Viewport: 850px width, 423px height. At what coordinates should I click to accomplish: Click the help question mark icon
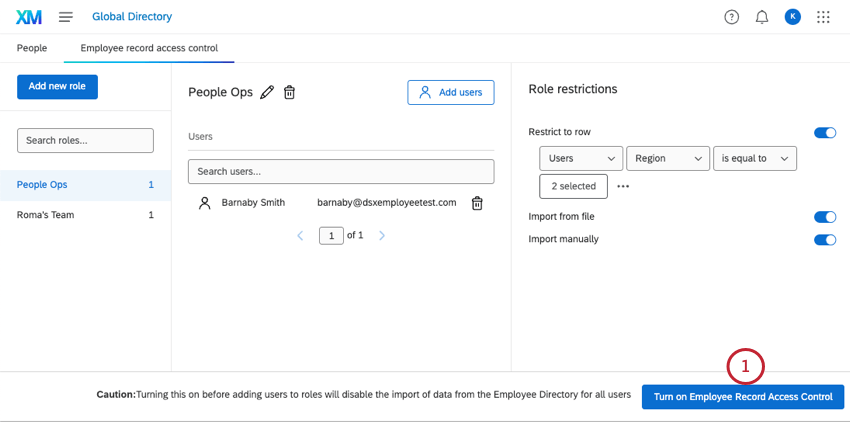coord(731,17)
